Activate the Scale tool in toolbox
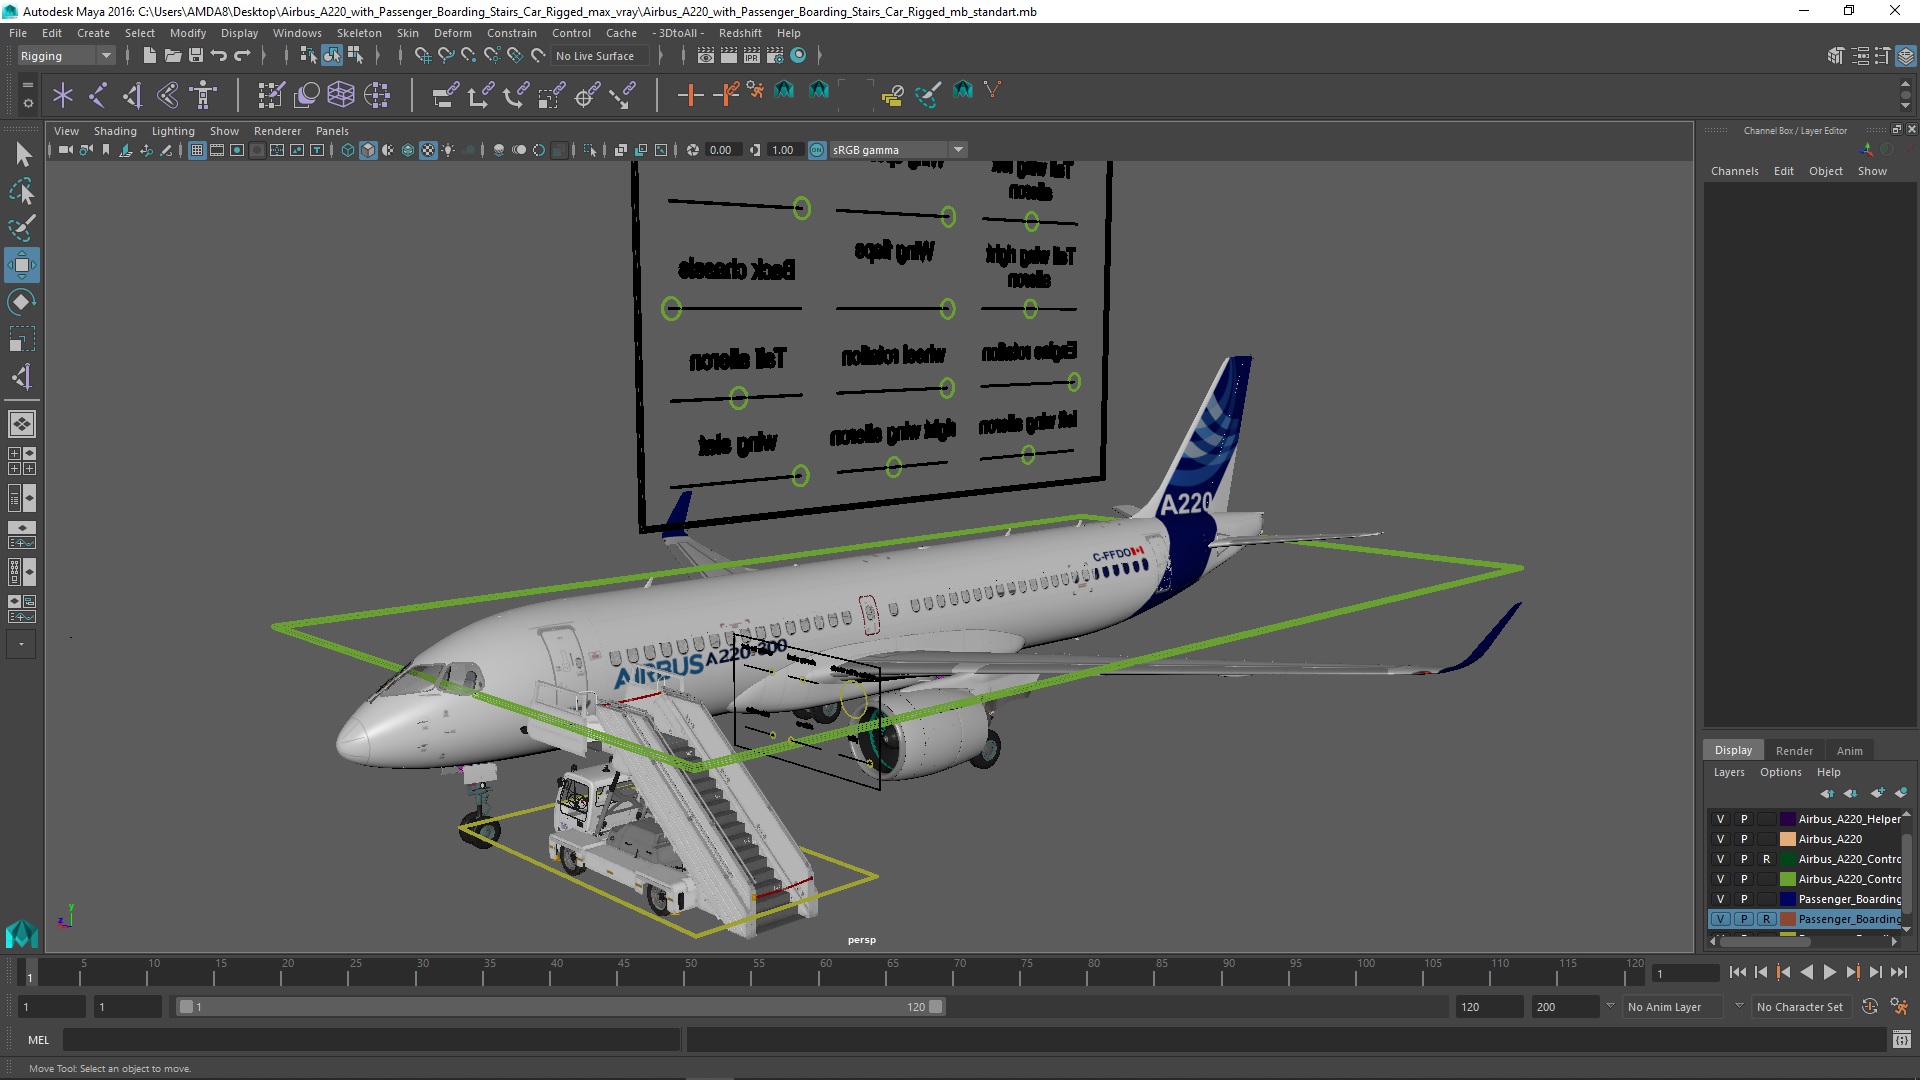The width and height of the screenshot is (1920, 1080). [x=22, y=339]
